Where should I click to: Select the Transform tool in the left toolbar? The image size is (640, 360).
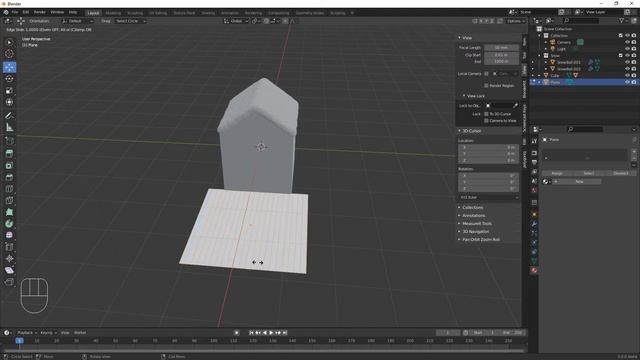[9, 102]
